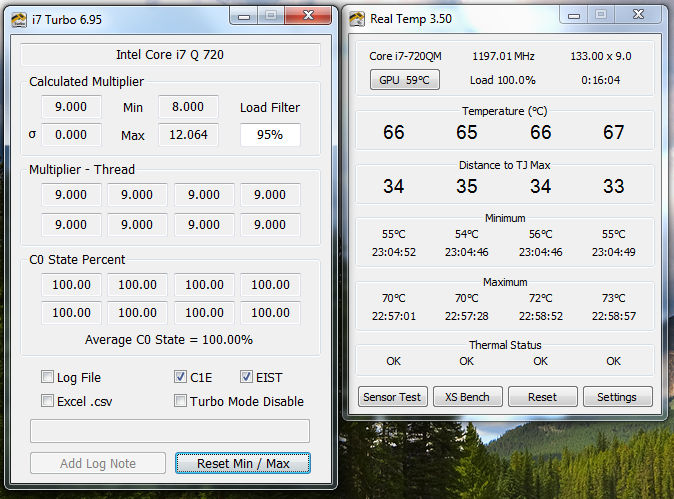Click the maximum timestamp 22:57:28
Image resolution: width=674 pixels, height=499 pixels.
pyautogui.click(x=467, y=316)
